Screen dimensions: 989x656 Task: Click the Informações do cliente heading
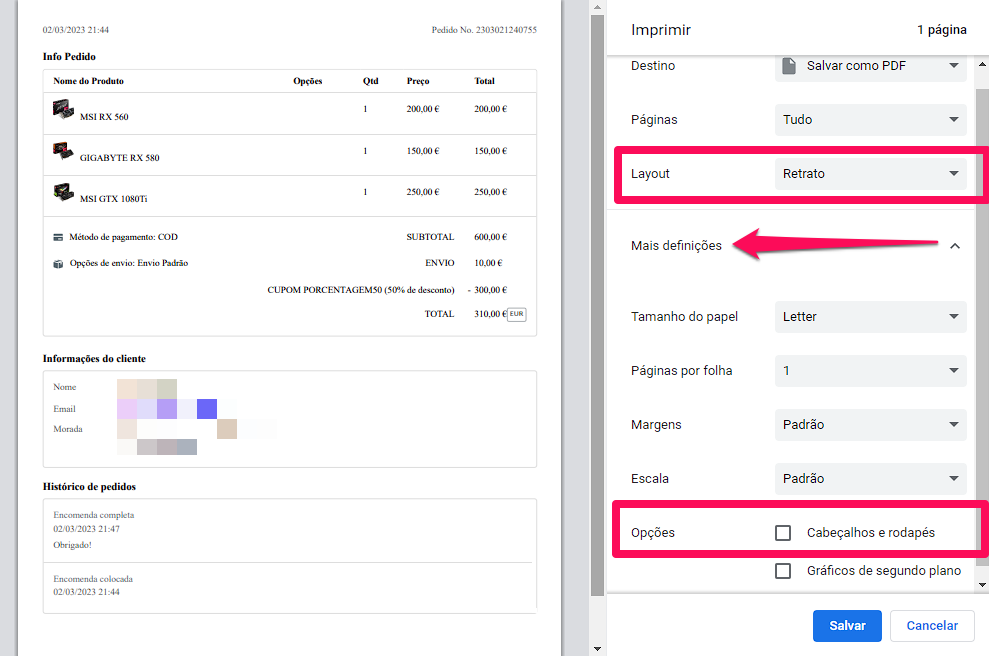click(94, 359)
